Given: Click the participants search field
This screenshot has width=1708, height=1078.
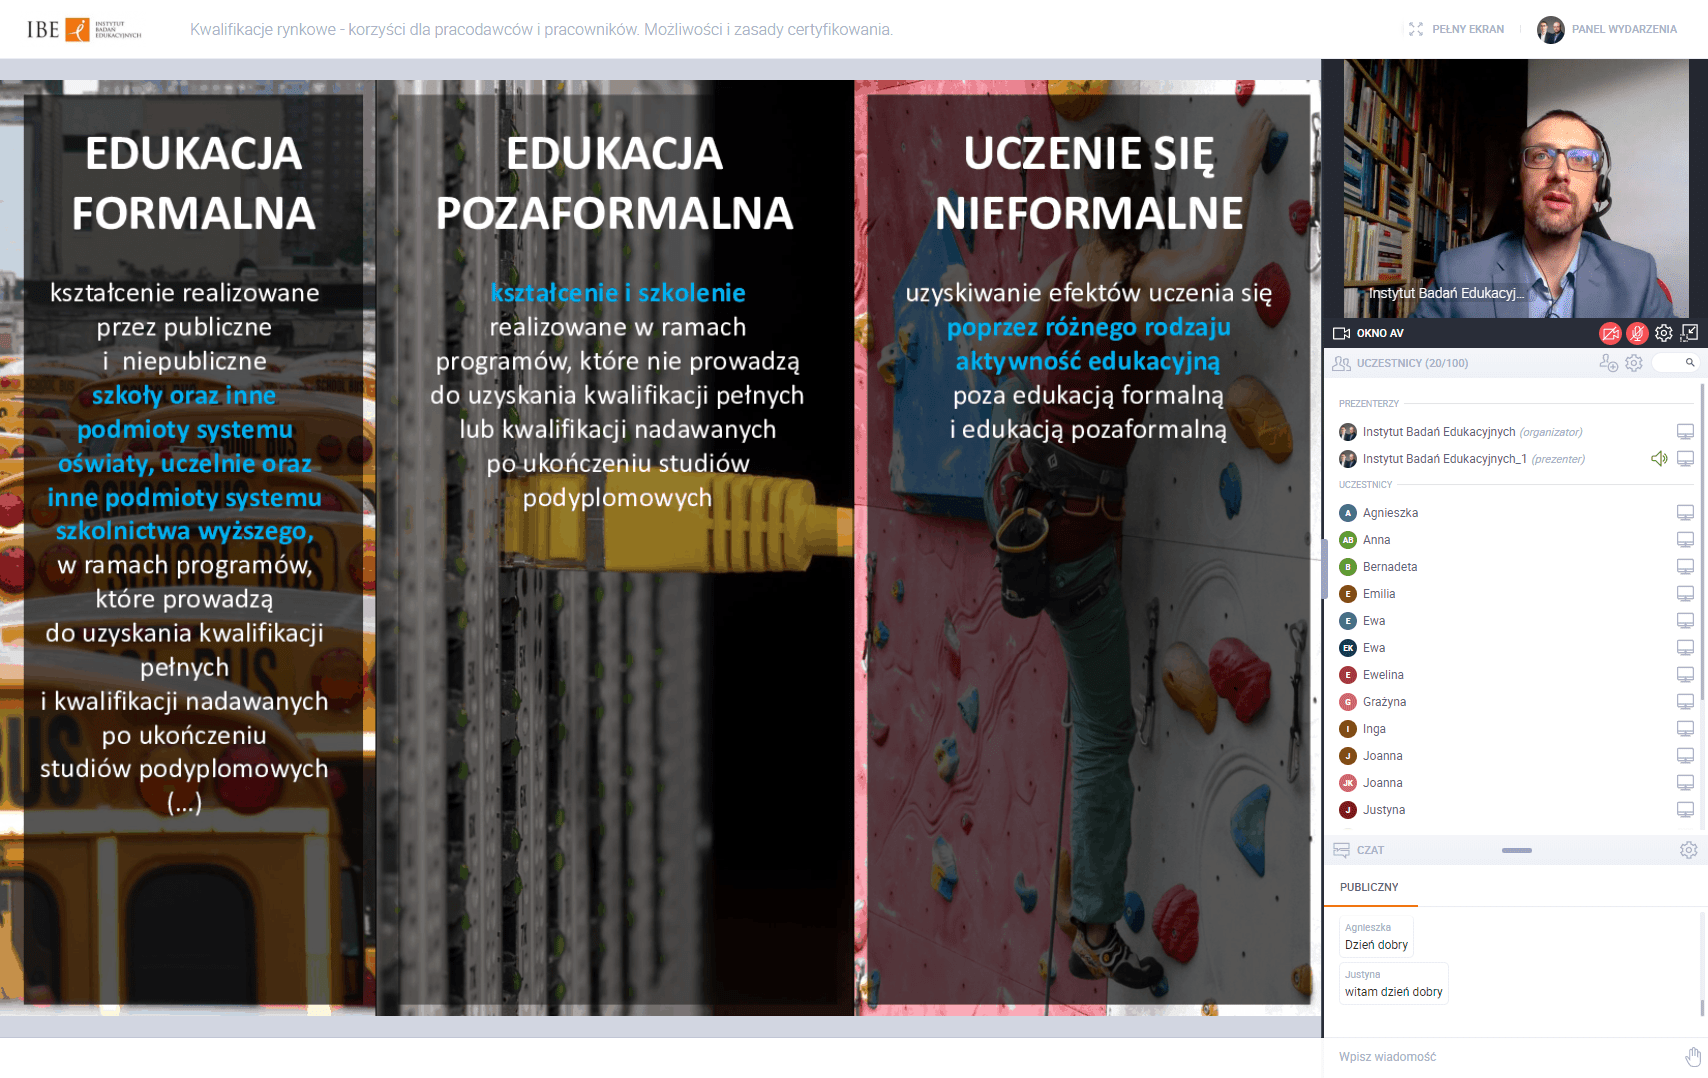Looking at the screenshot, I should (1676, 363).
